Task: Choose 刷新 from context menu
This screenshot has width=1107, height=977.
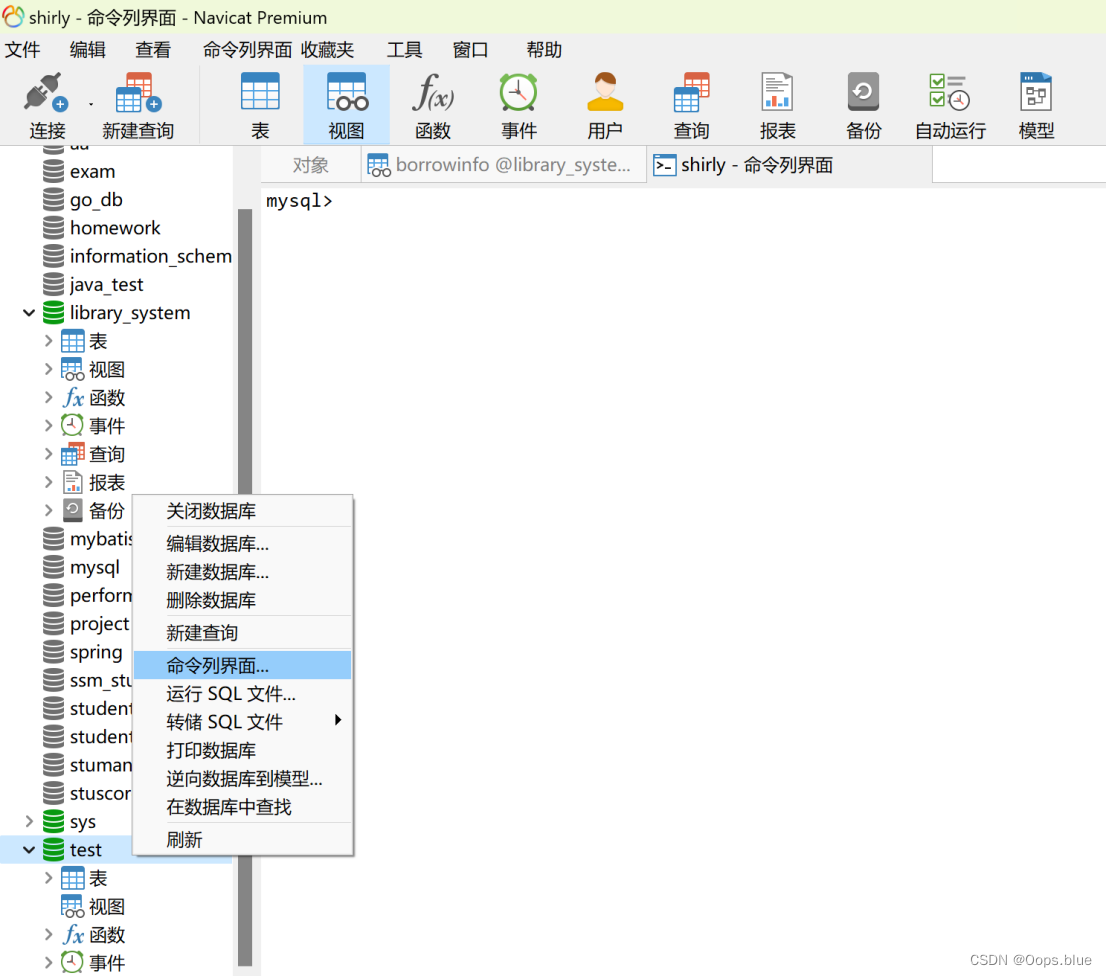Action: click(242, 840)
